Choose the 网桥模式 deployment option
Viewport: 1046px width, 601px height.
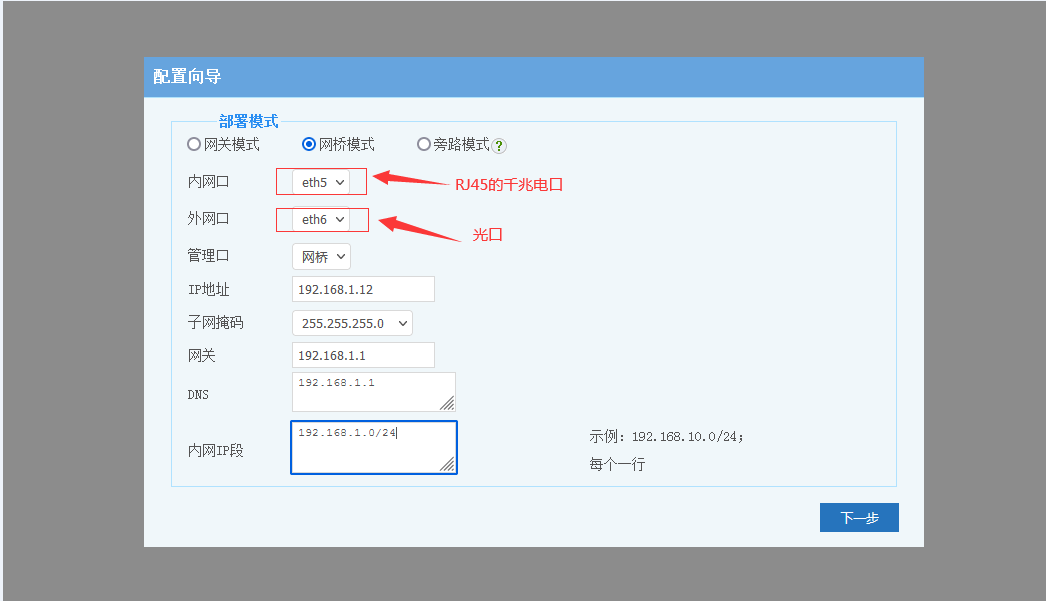(309, 144)
